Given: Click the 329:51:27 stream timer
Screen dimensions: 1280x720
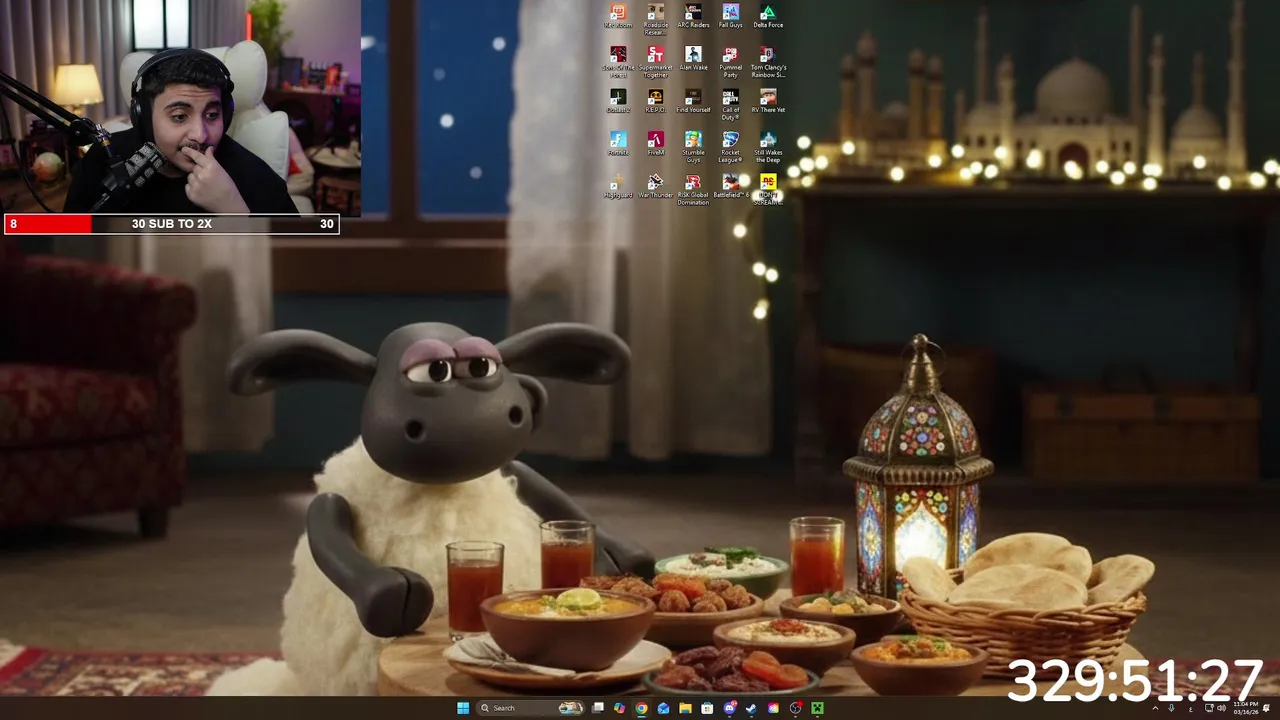Looking at the screenshot, I should 1135,679.
